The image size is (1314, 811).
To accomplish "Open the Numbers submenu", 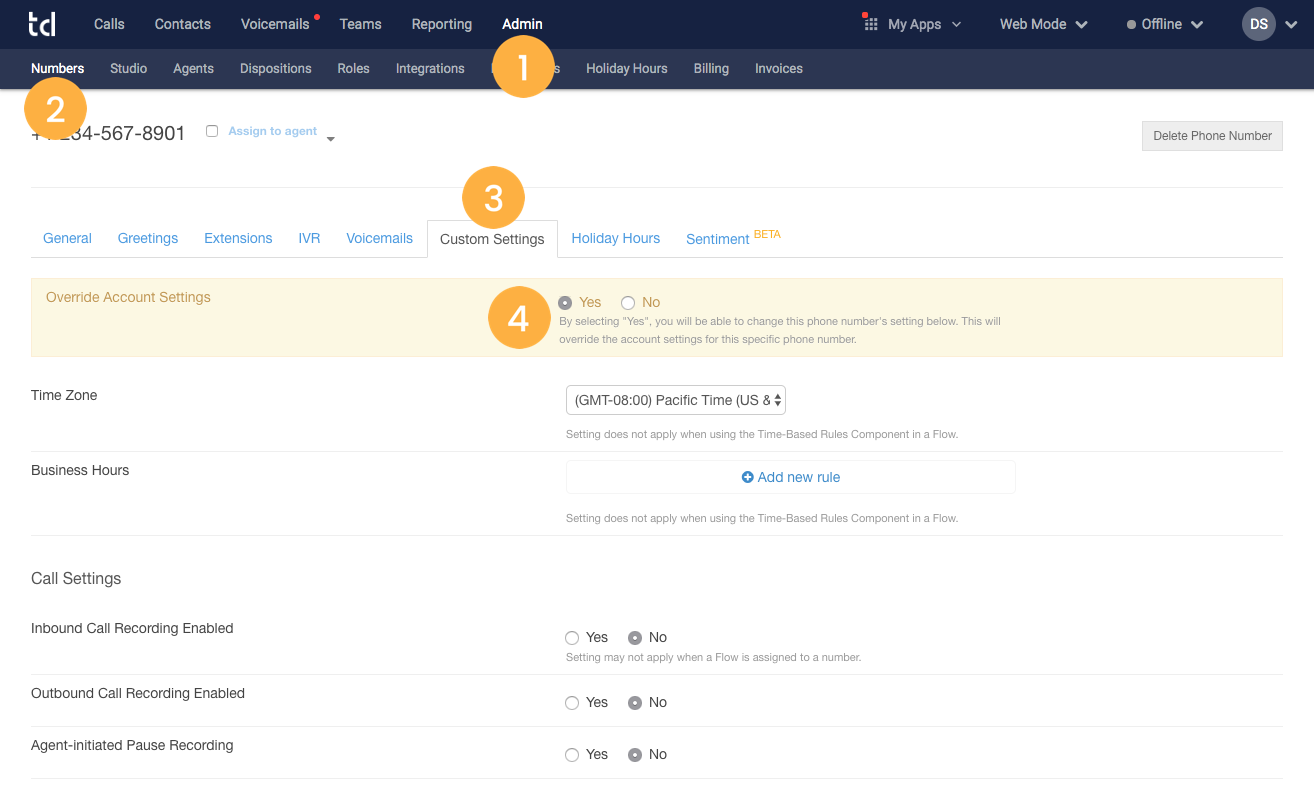I will point(58,69).
